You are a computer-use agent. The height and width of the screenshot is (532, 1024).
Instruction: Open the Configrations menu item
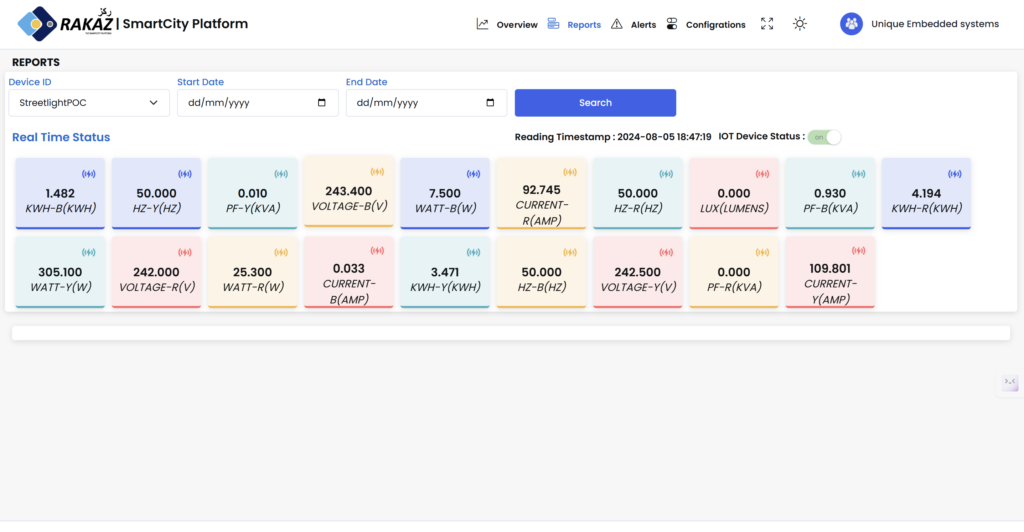[715, 25]
